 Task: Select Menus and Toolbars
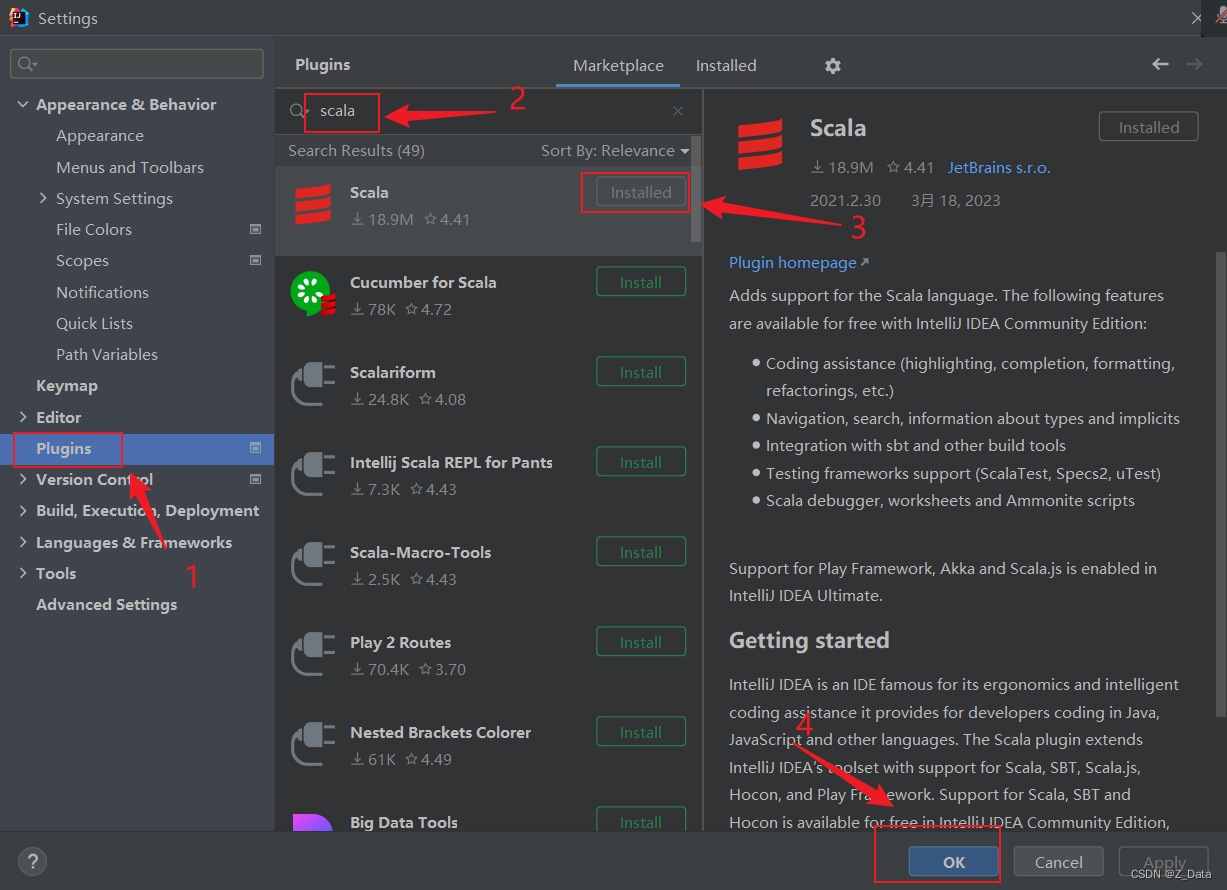click(x=130, y=168)
